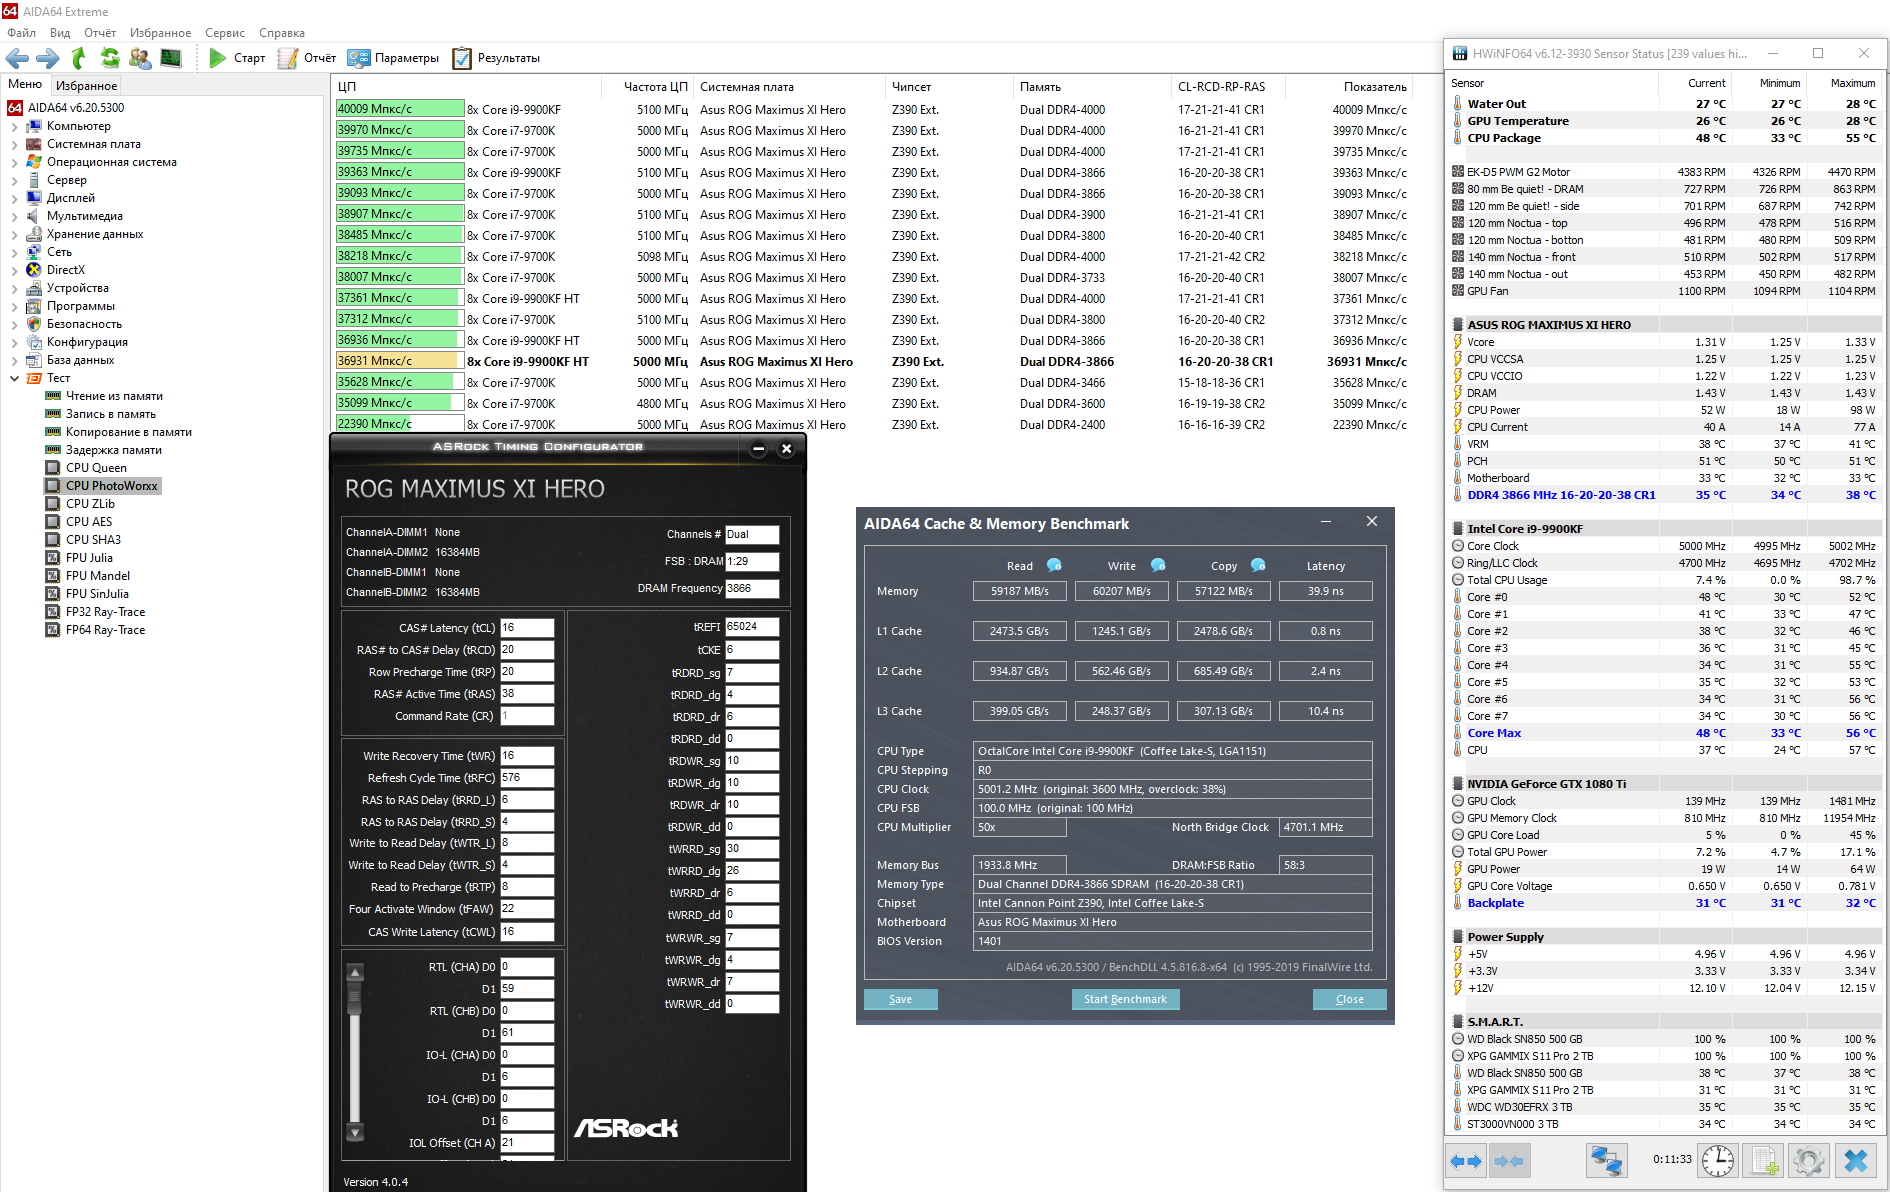This screenshot has height=1192, width=1890.
Task: Click the DRAM Frequency field
Action: 752,589
